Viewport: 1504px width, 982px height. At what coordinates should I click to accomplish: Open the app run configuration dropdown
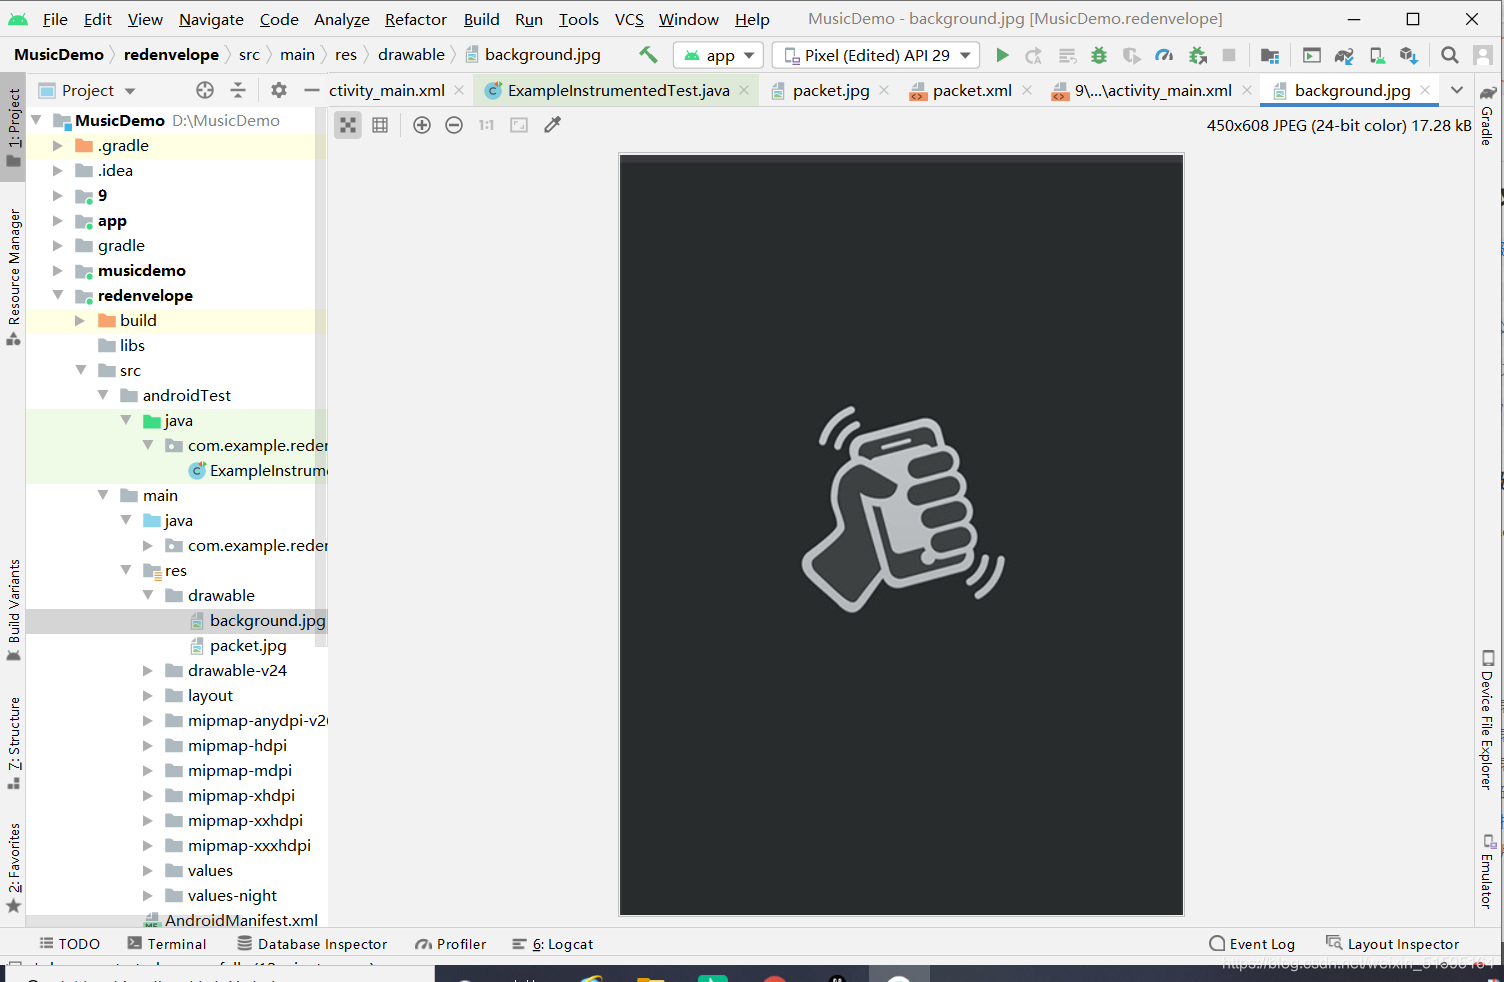click(719, 55)
